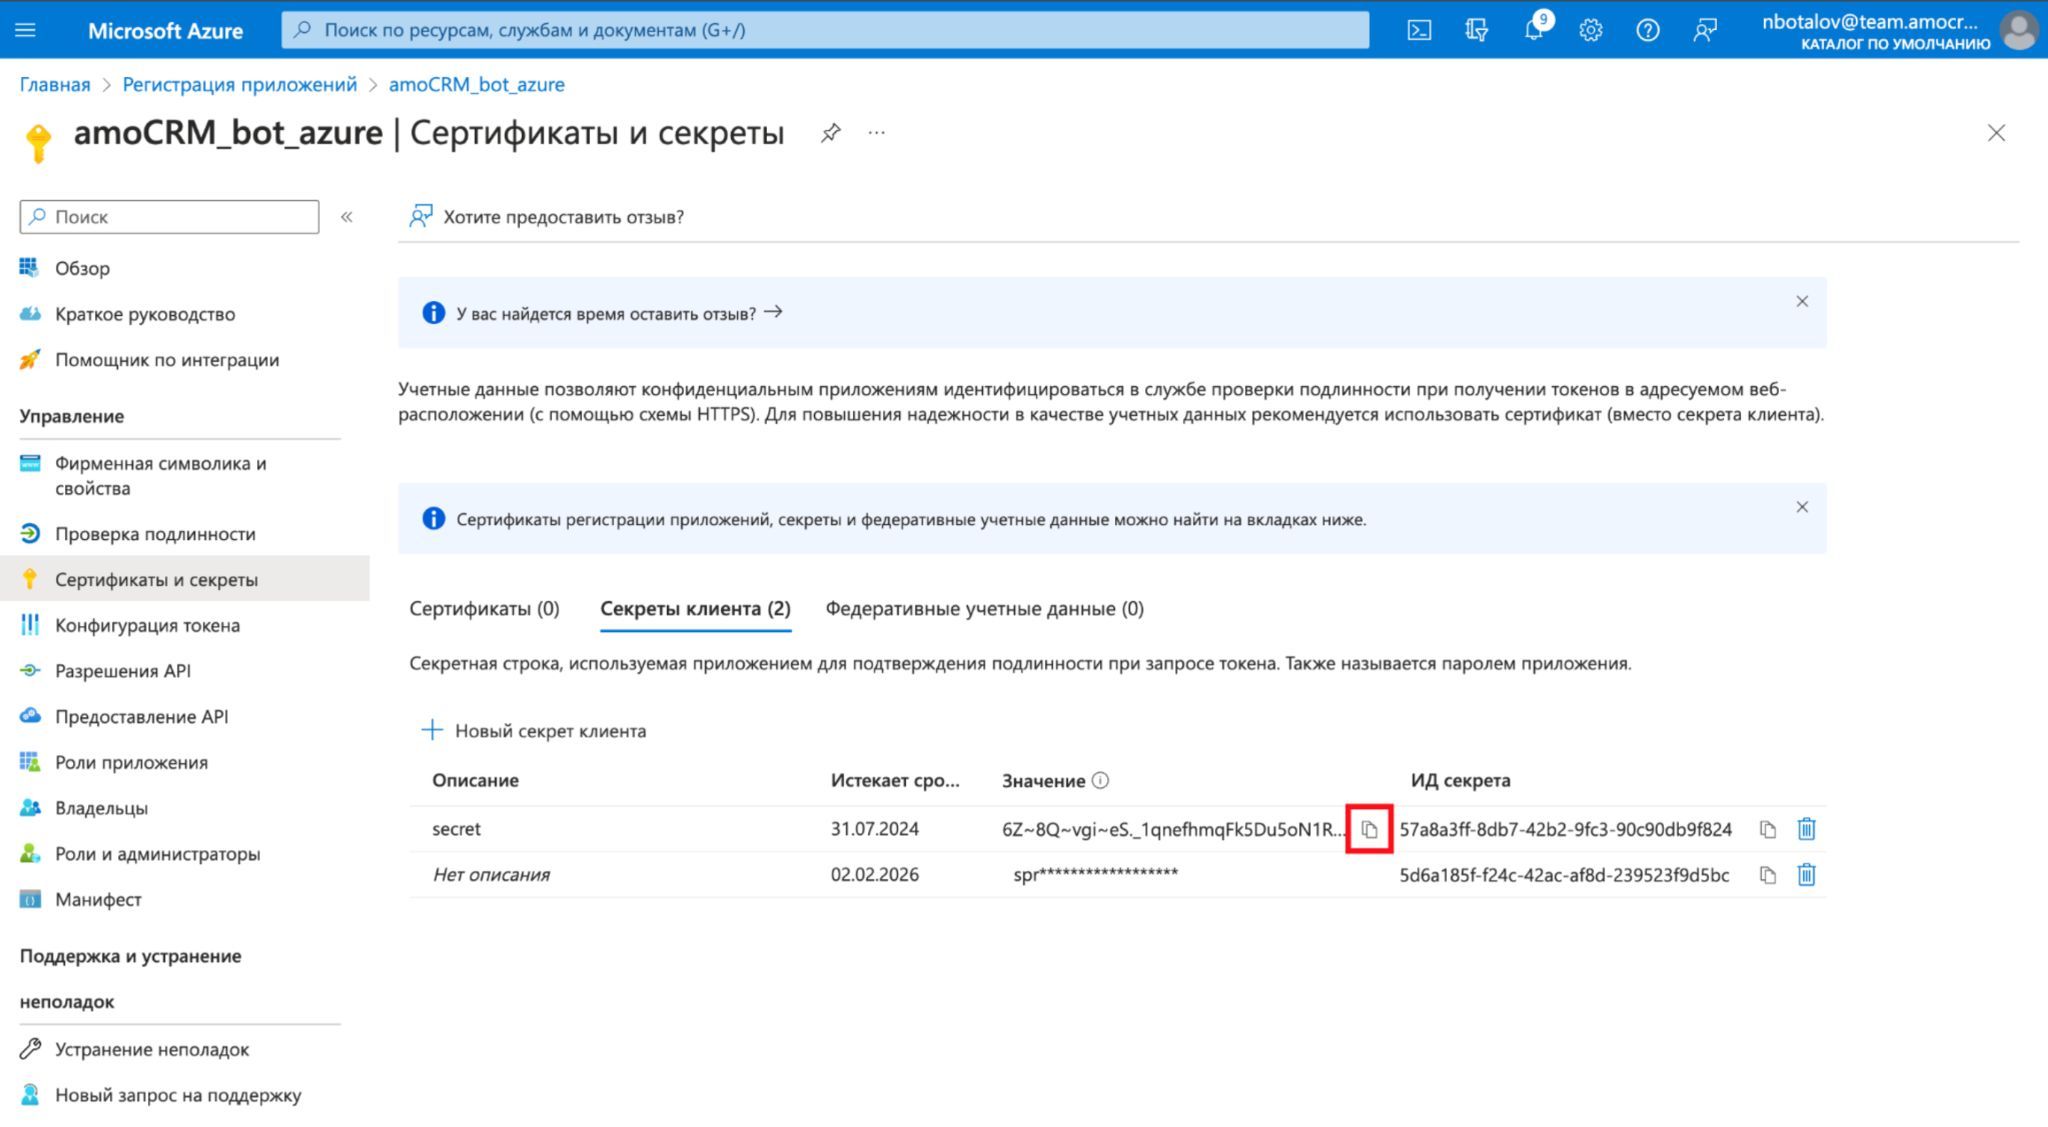Click the Истекает сро... column header
The width and height of the screenshot is (2048, 1127).
point(895,781)
